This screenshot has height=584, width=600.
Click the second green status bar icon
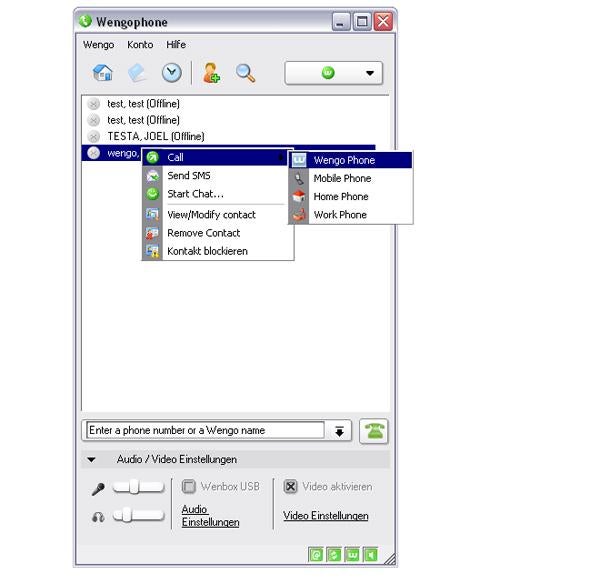(334, 554)
